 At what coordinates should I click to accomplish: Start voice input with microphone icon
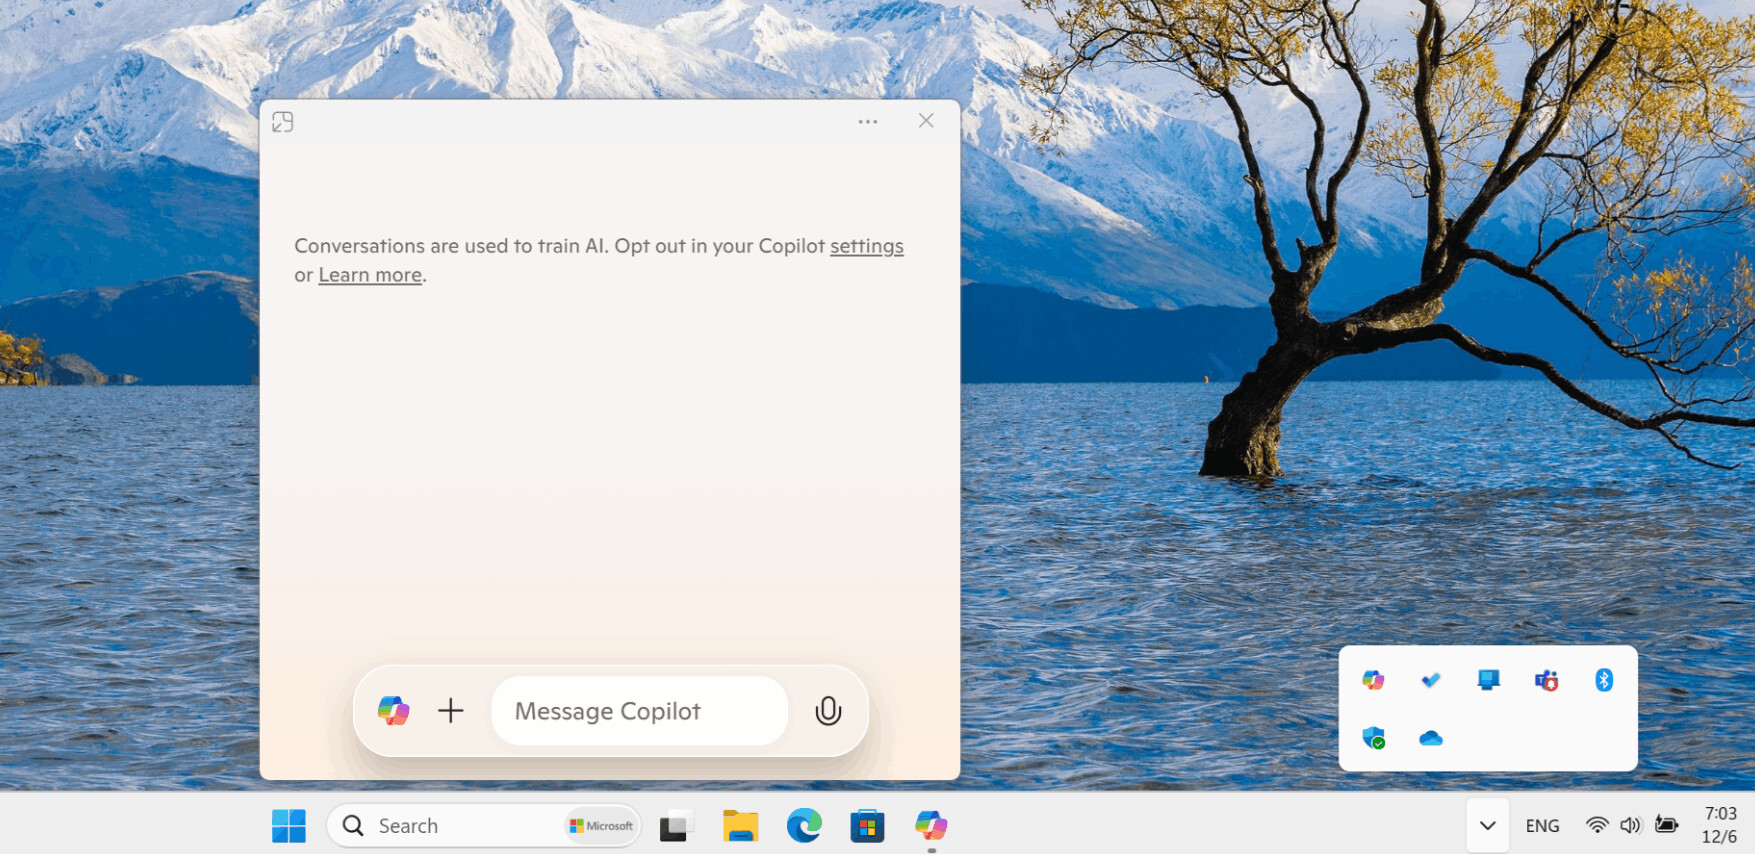828,711
